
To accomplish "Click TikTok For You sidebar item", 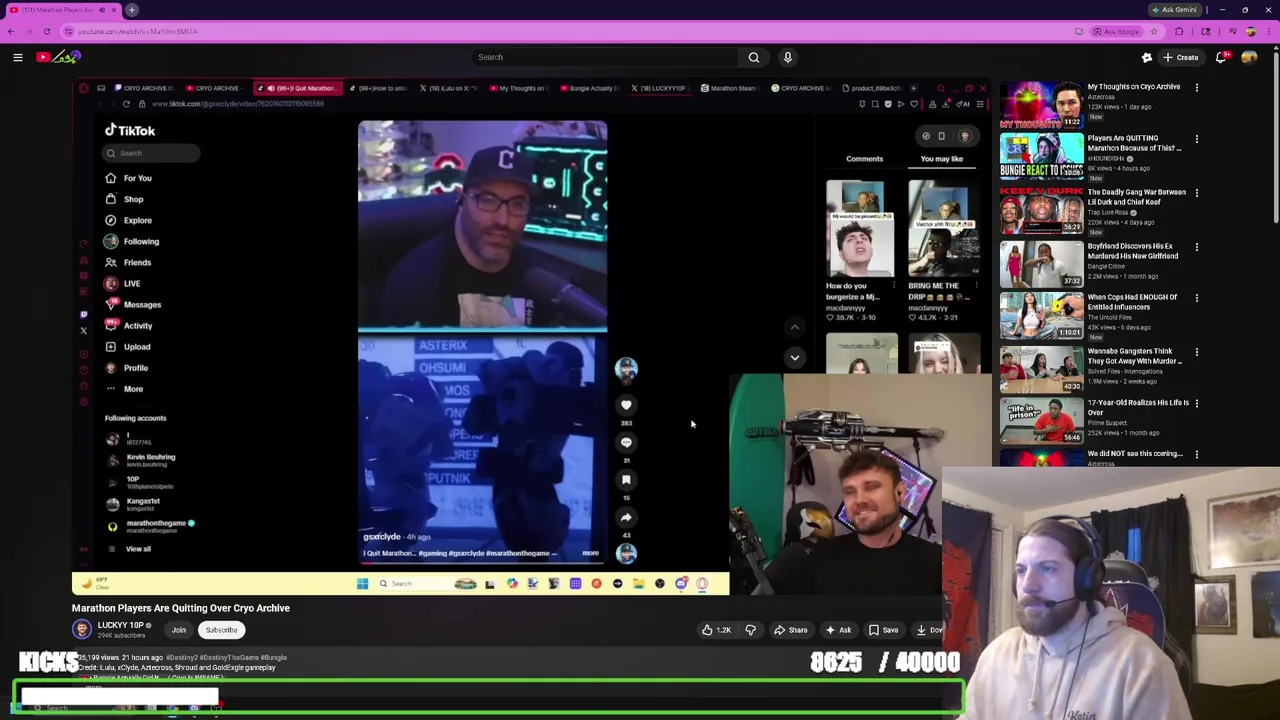I will 128,178.
